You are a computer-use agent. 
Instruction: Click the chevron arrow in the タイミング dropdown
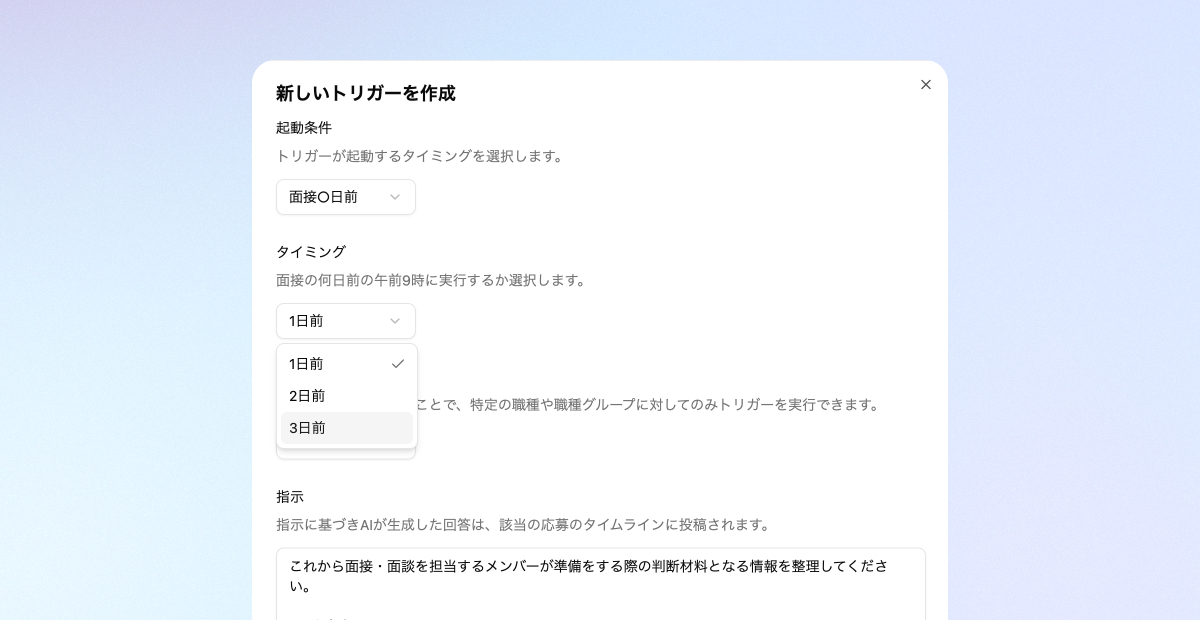click(395, 321)
